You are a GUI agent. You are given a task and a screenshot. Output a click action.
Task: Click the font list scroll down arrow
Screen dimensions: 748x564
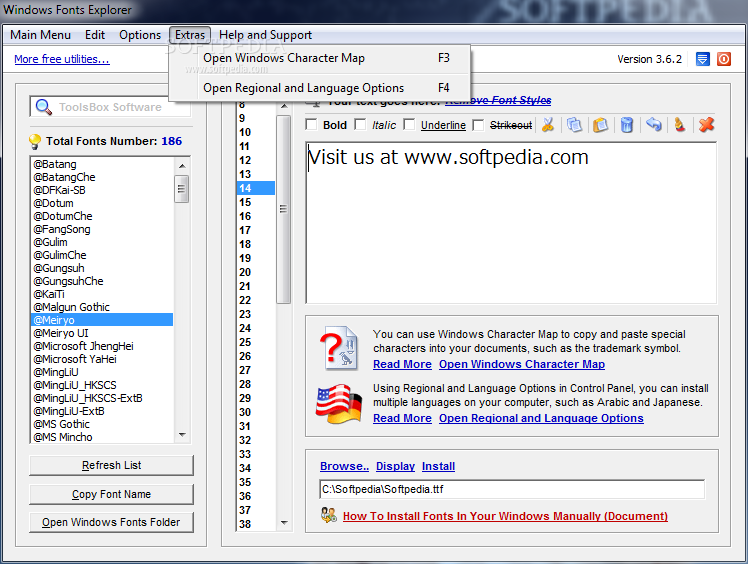(182, 435)
